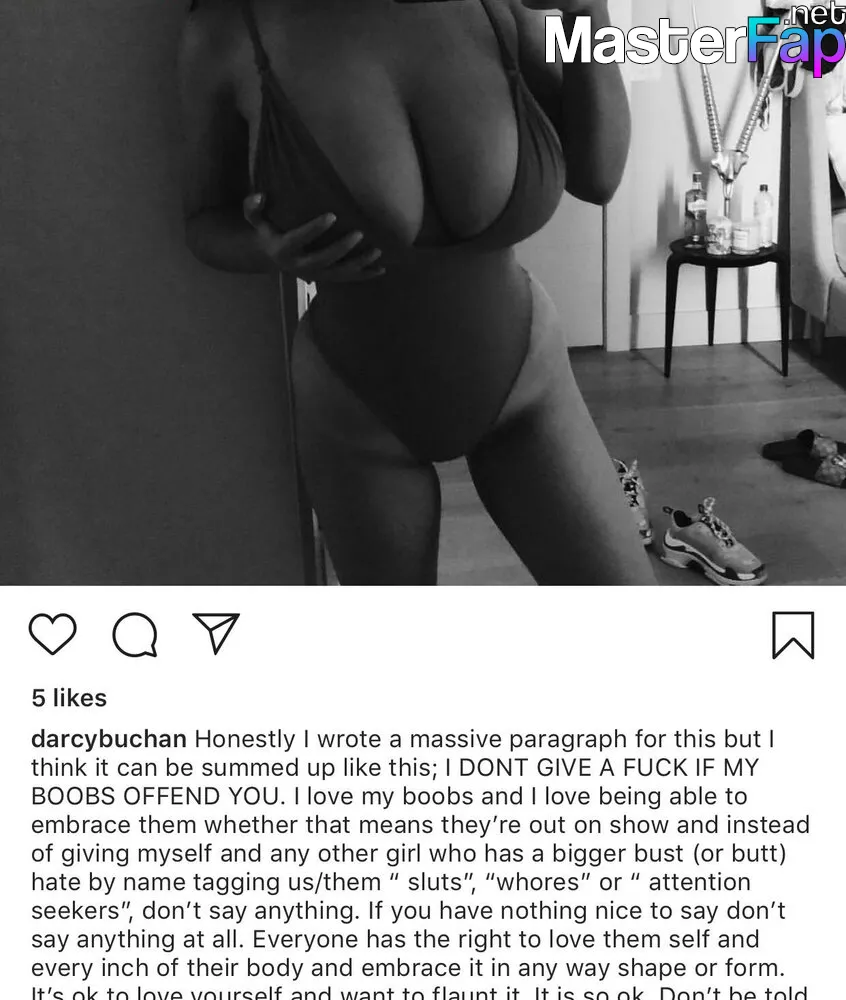Viewport: 846px width, 1000px height.
Task: Save the post using the bookmark icon
Action: 793,635
